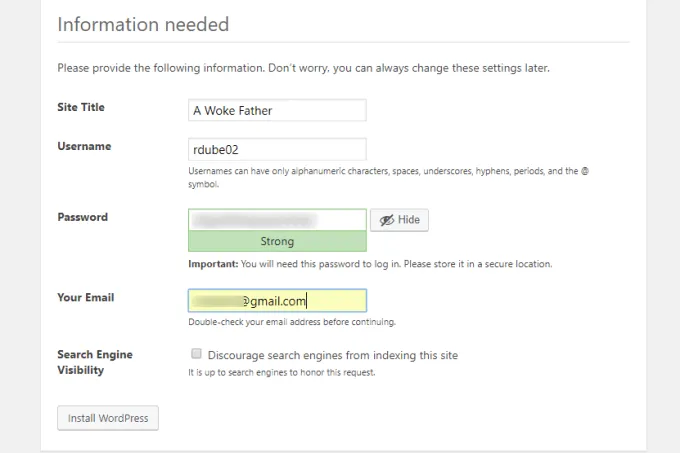This screenshot has height=453, width=680.
Task: Click the 'Site Title' field label
Action: 81,107
